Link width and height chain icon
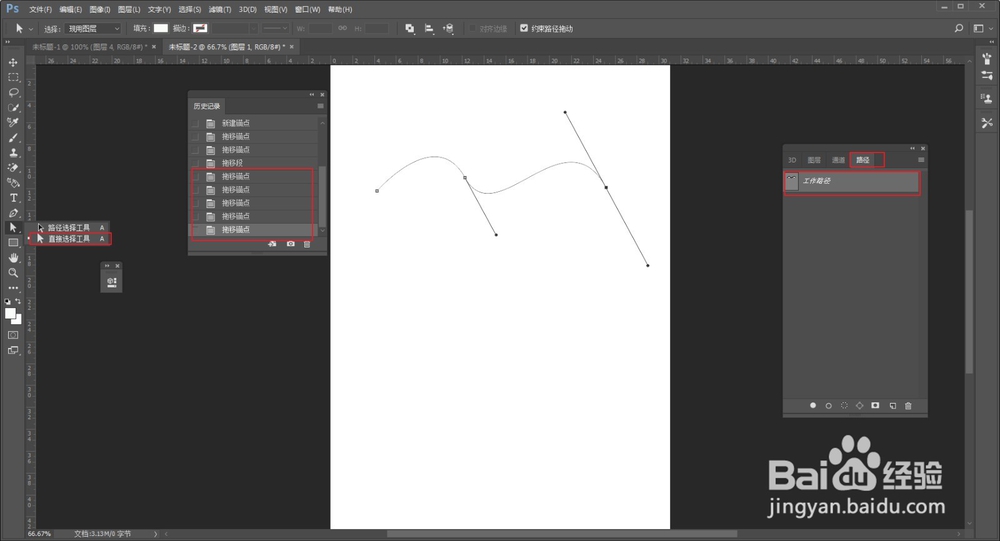This screenshot has height=541, width=1000. click(342, 28)
